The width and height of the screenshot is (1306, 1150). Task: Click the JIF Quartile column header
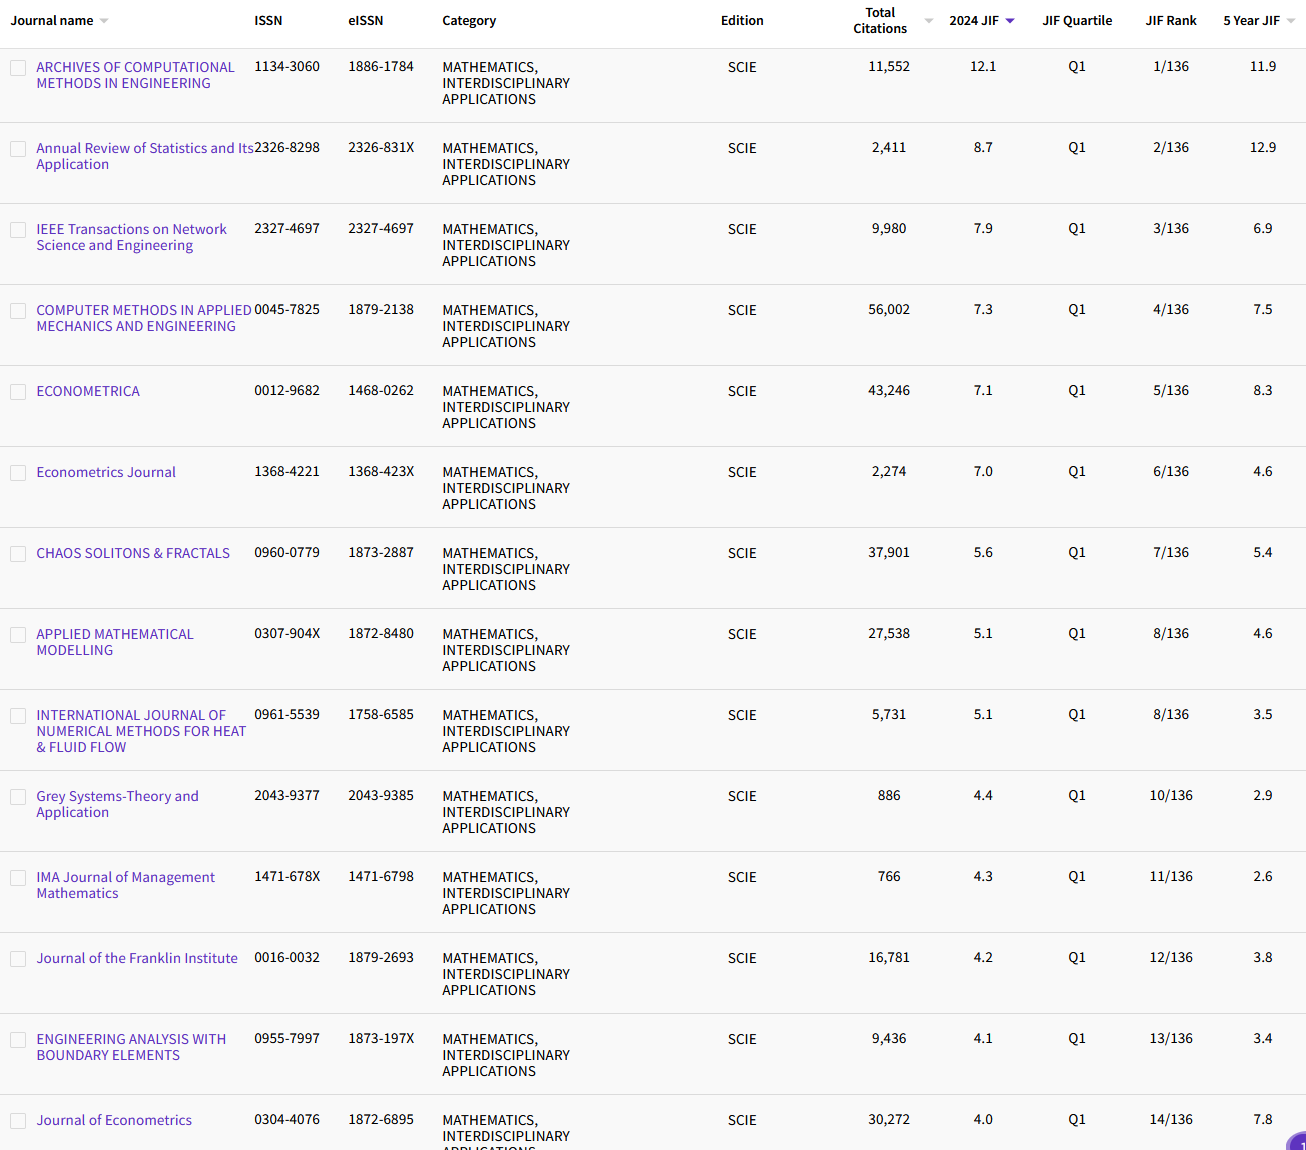1077,20
